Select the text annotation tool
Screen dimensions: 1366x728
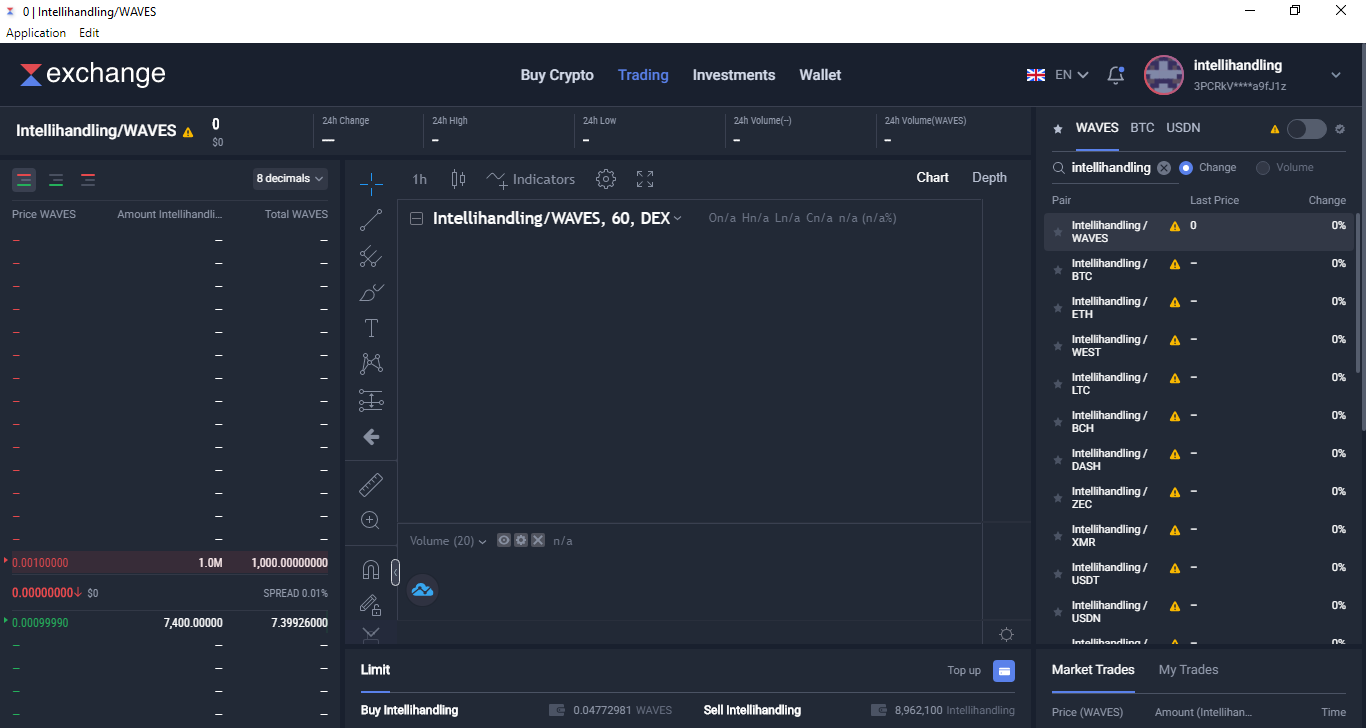371,328
